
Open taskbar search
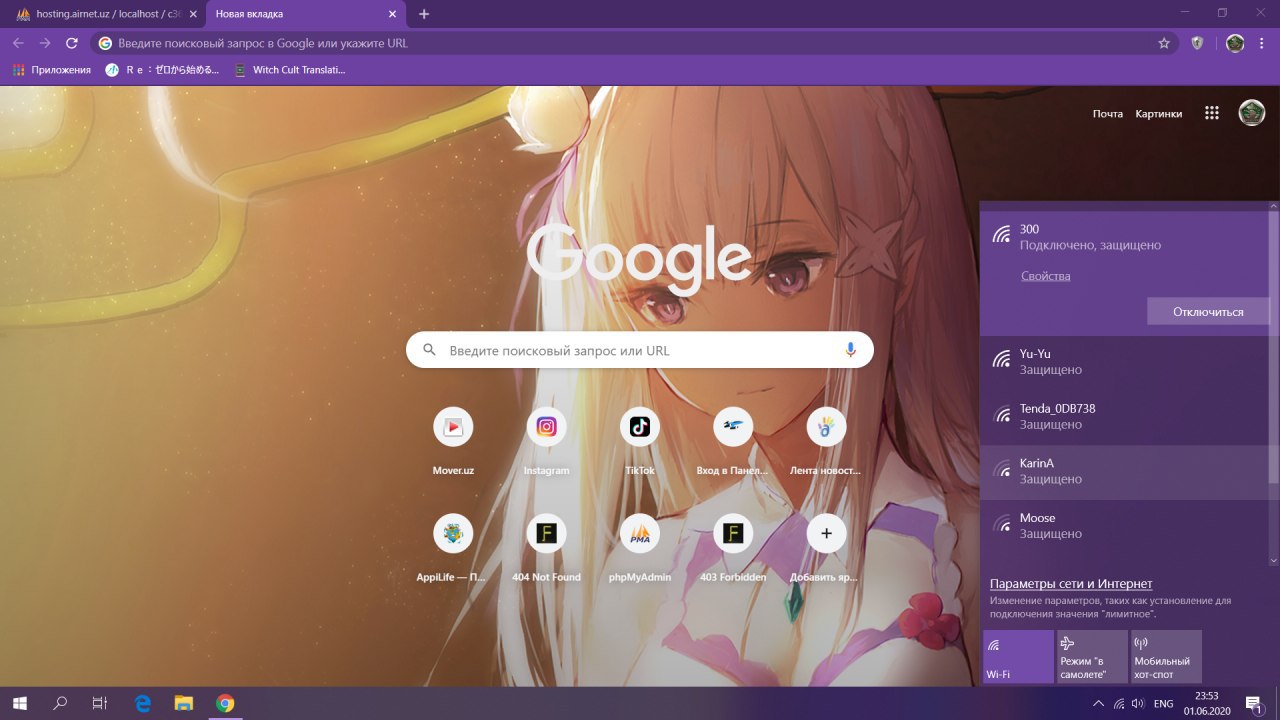point(60,703)
